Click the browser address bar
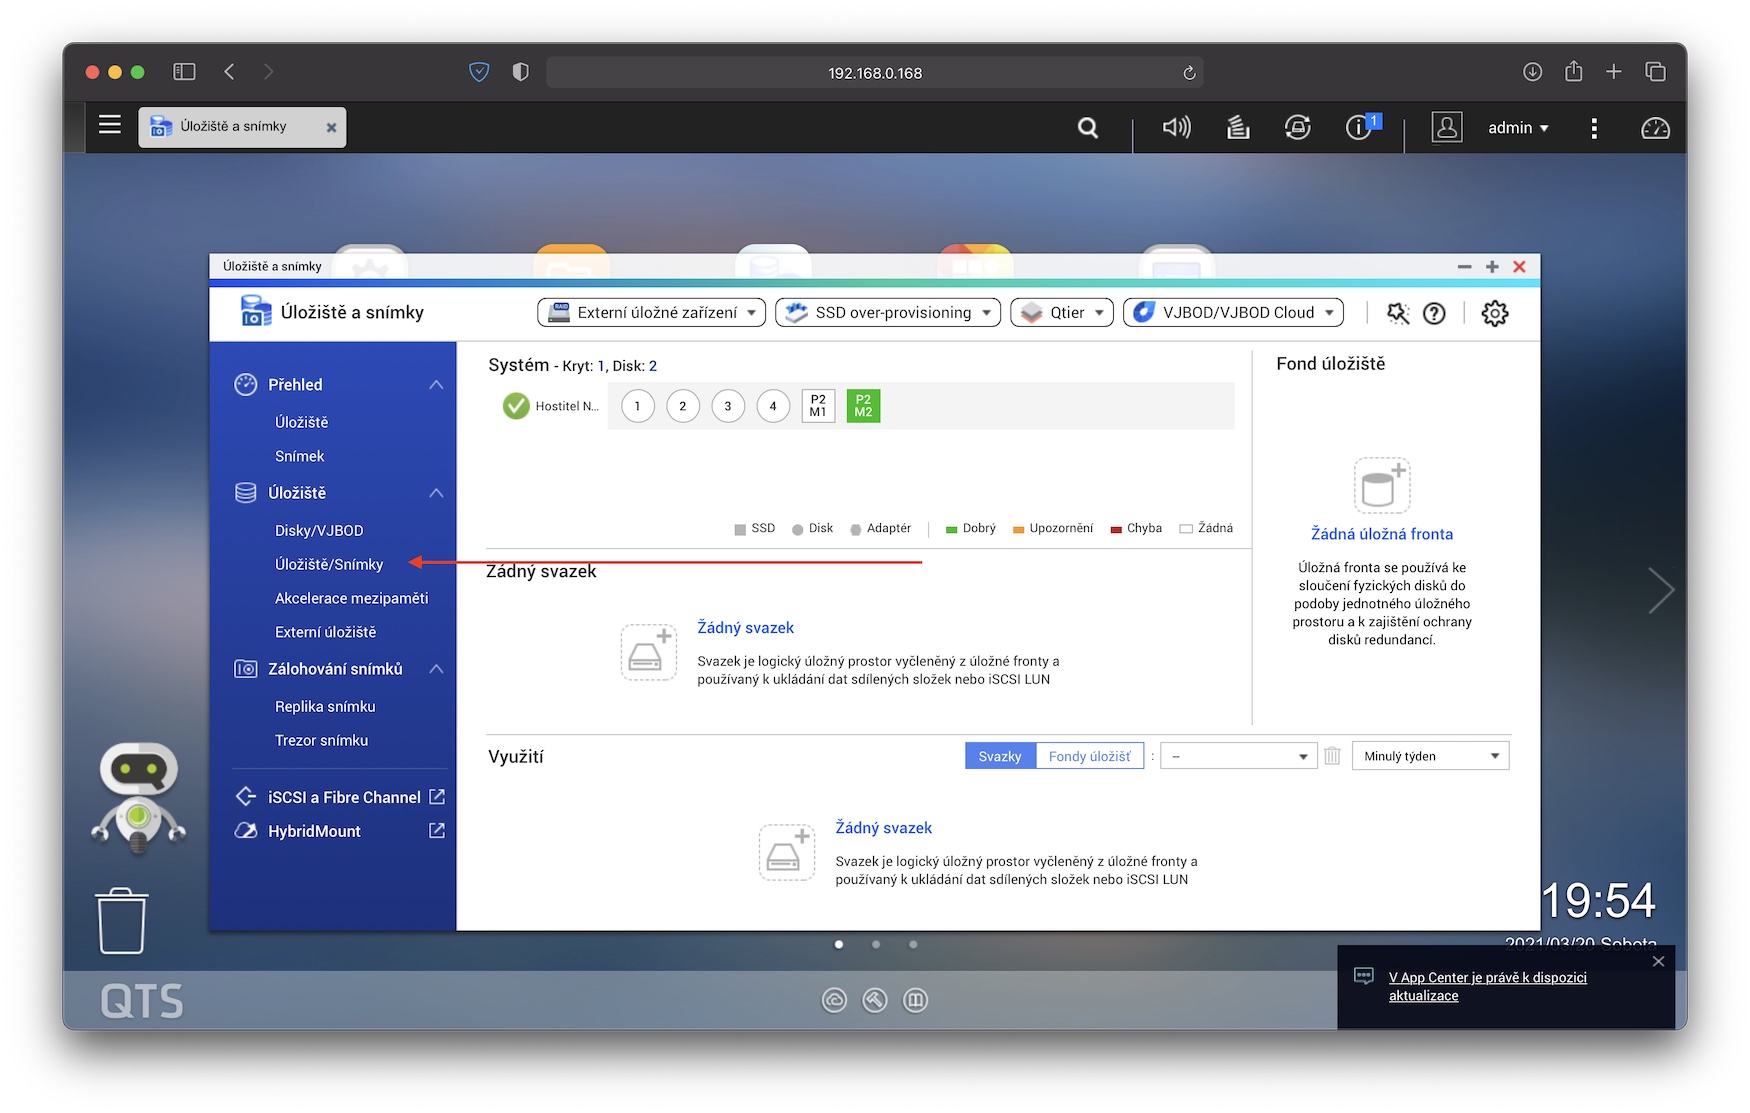1750x1113 pixels. tap(874, 73)
